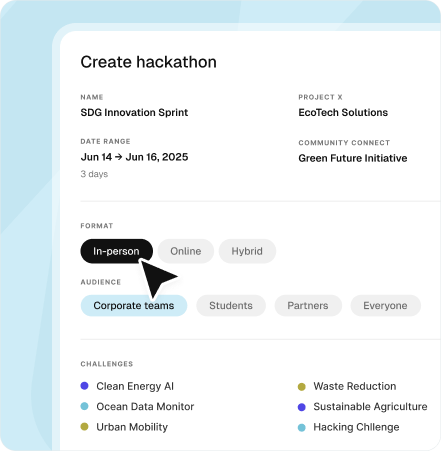Image resolution: width=441 pixels, height=451 pixels.
Task: Click the NAME field label
Action: coord(92,97)
